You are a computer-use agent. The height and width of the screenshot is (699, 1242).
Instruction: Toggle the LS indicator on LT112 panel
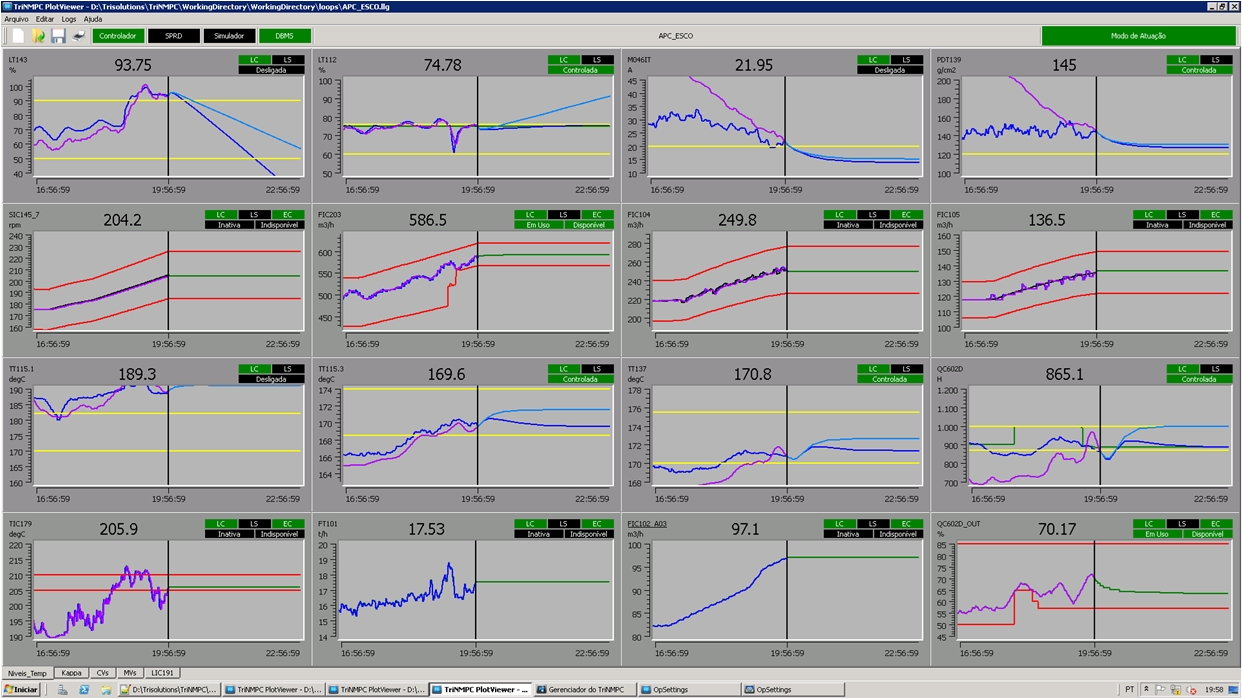[x=597, y=60]
